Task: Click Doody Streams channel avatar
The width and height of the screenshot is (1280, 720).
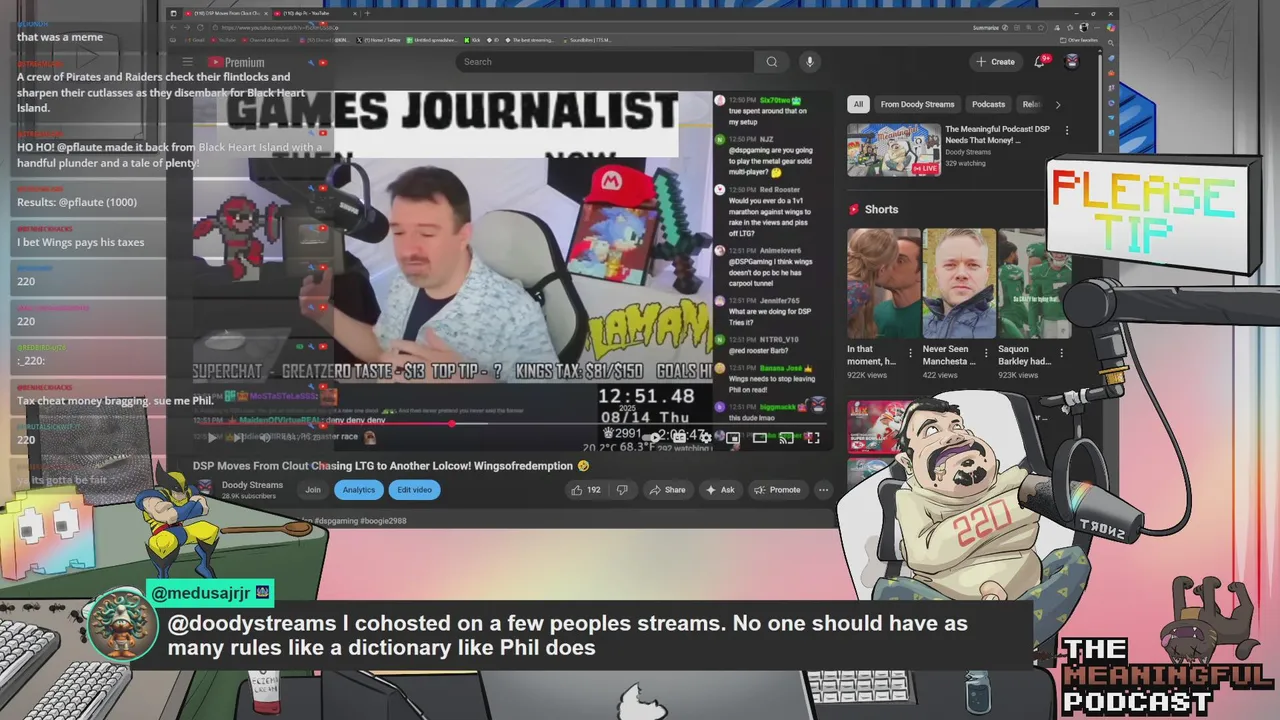Action: tap(204, 488)
